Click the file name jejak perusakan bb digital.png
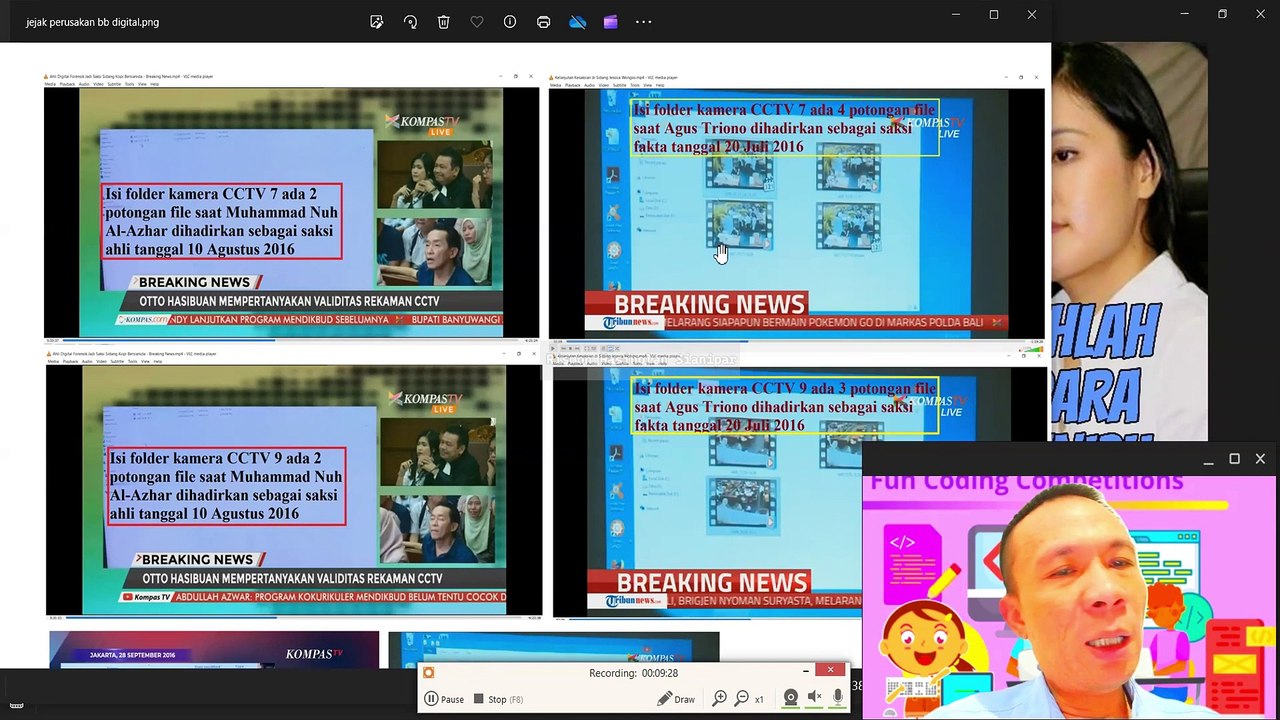This screenshot has width=1280, height=720. 92,22
